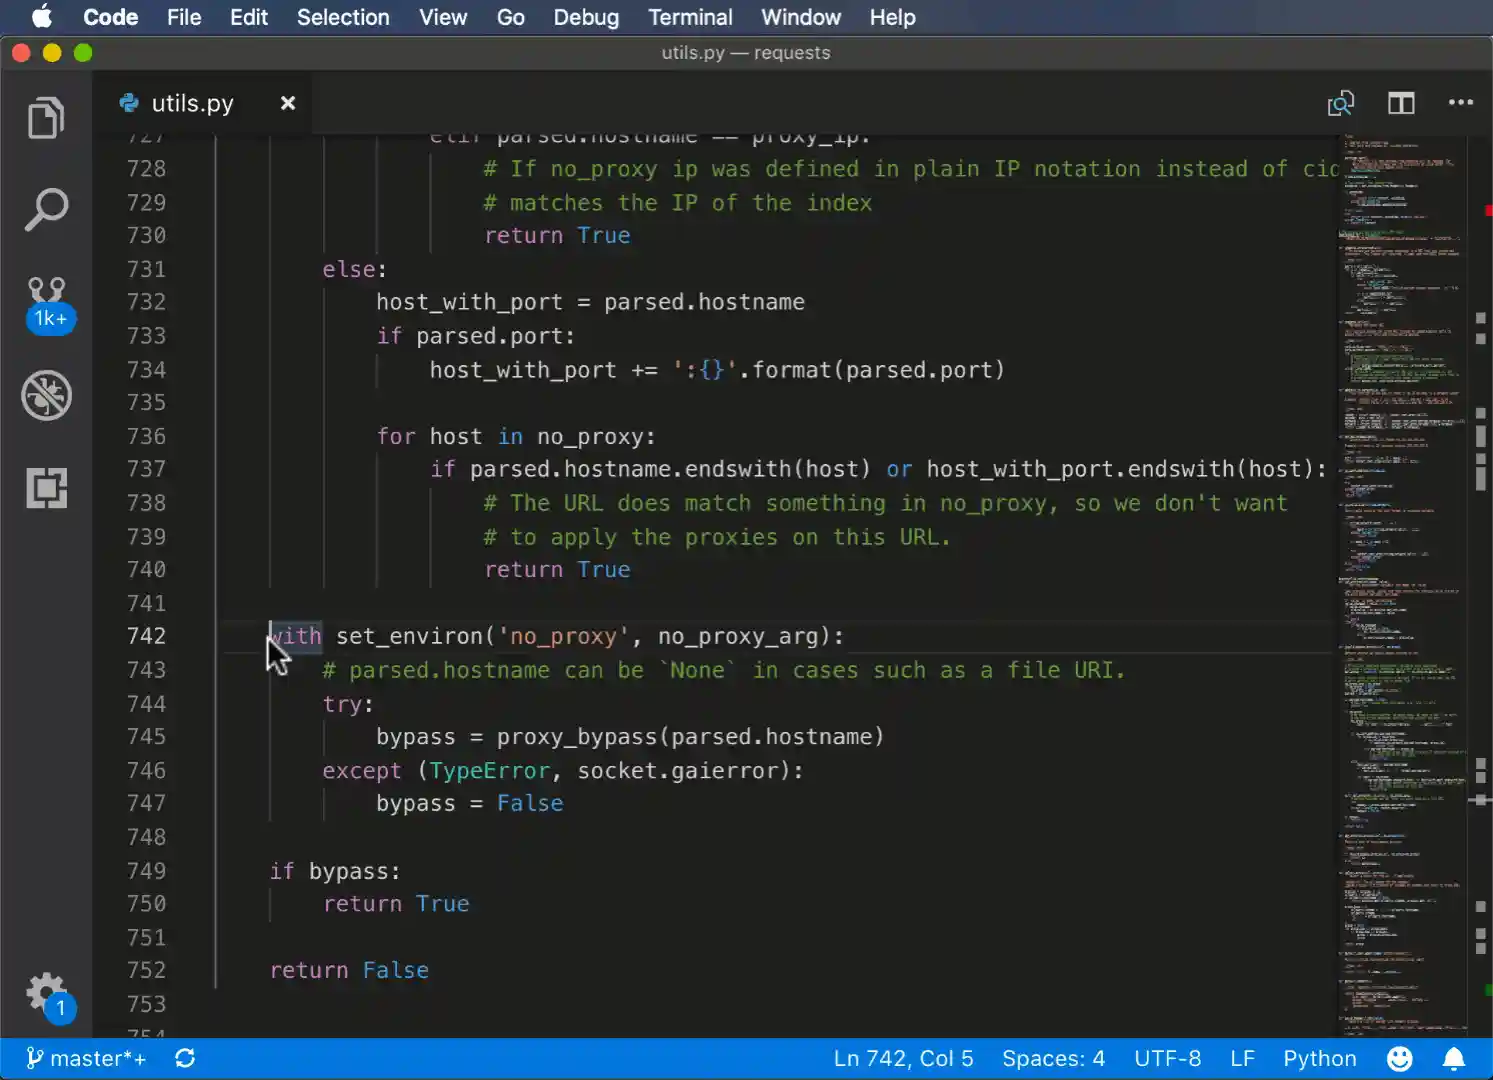Click the split editor icon
Screen dimensions: 1493x1080
tap(1401, 103)
